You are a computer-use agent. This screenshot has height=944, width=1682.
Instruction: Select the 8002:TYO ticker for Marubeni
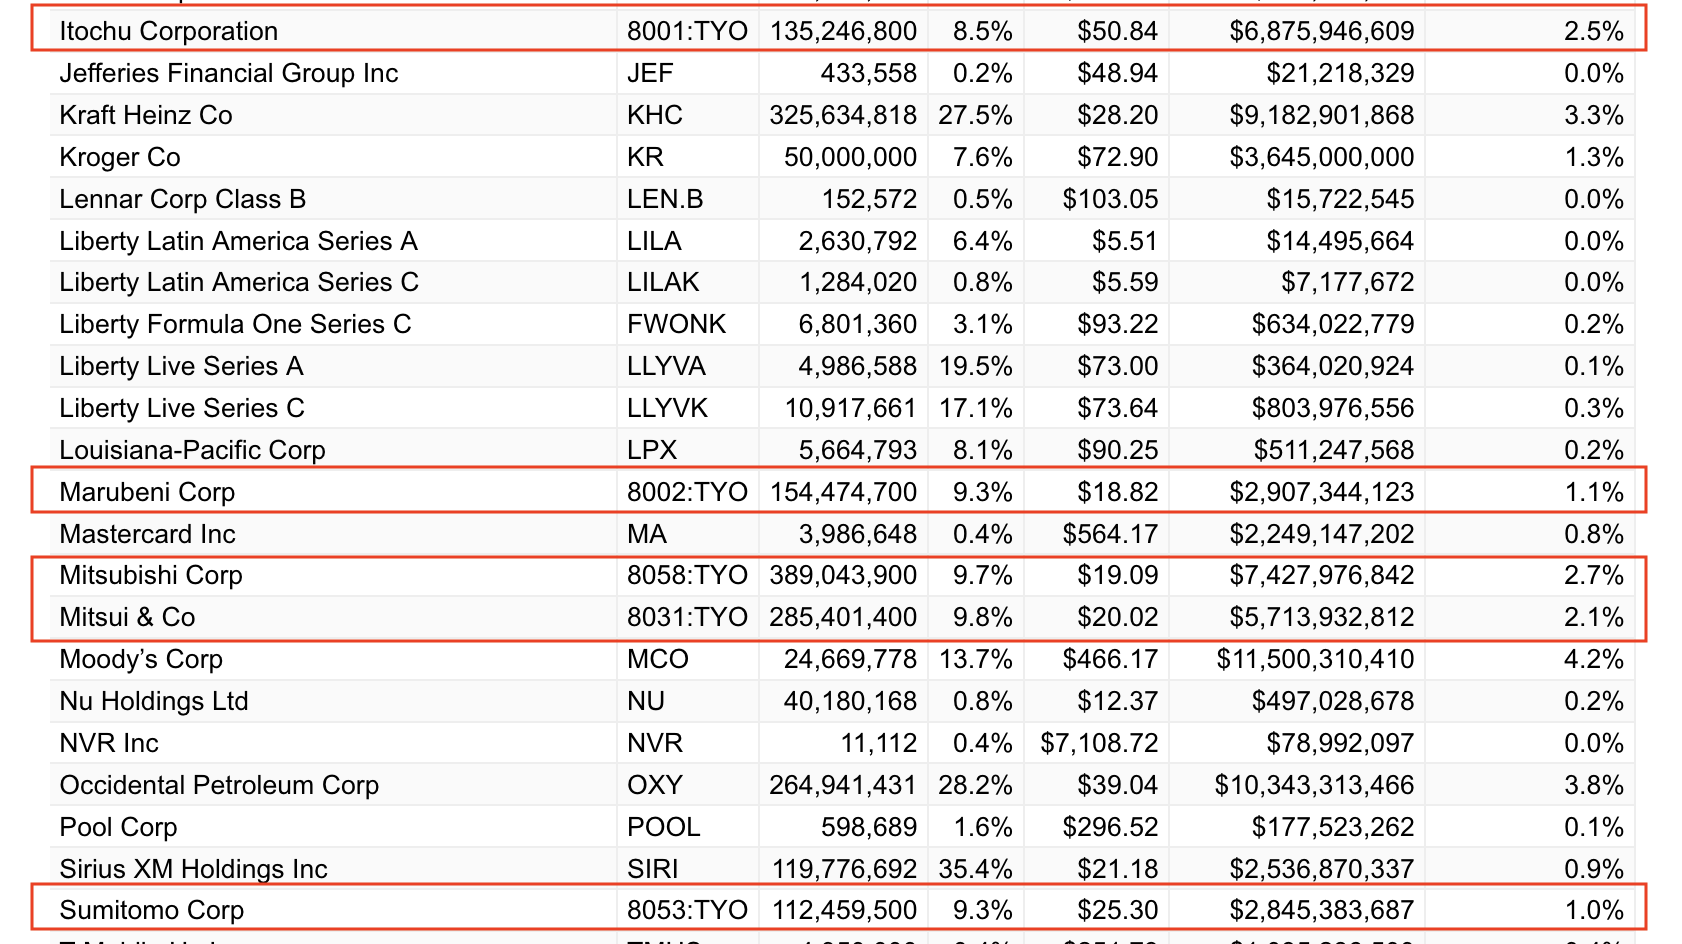(x=687, y=492)
